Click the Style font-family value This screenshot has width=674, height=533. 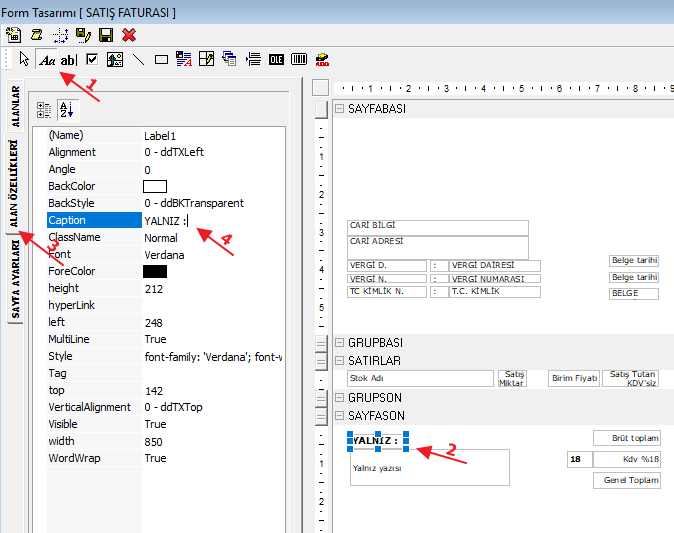tap(213, 357)
